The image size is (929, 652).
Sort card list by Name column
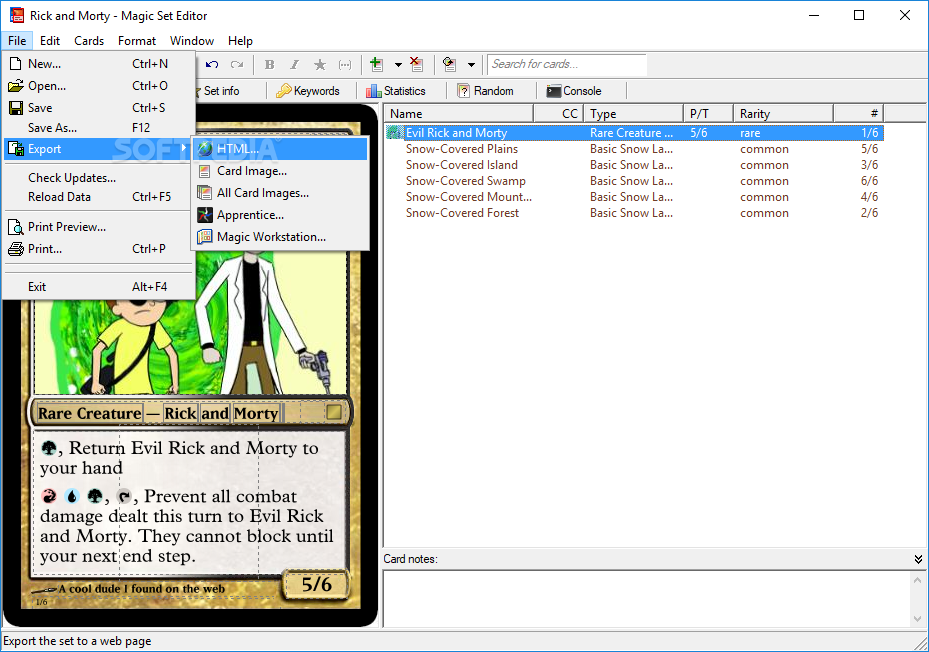click(x=459, y=113)
